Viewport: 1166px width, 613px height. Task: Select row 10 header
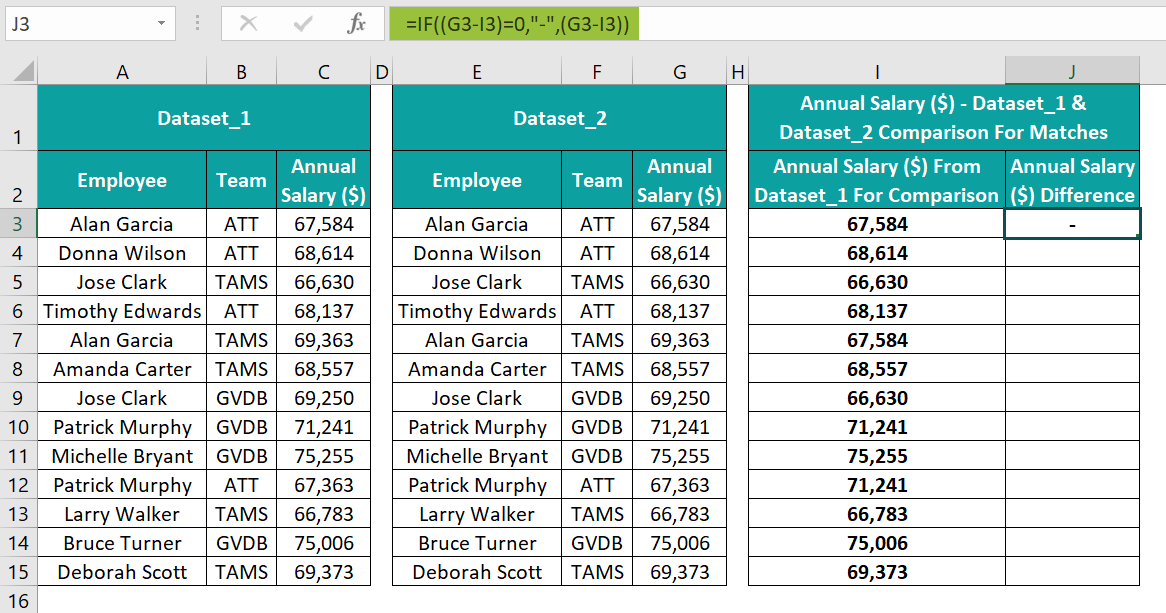[x=19, y=427]
